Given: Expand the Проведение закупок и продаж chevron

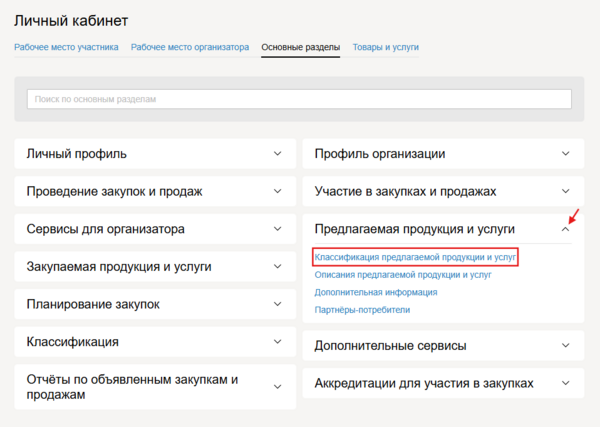Looking at the screenshot, I should tap(278, 191).
